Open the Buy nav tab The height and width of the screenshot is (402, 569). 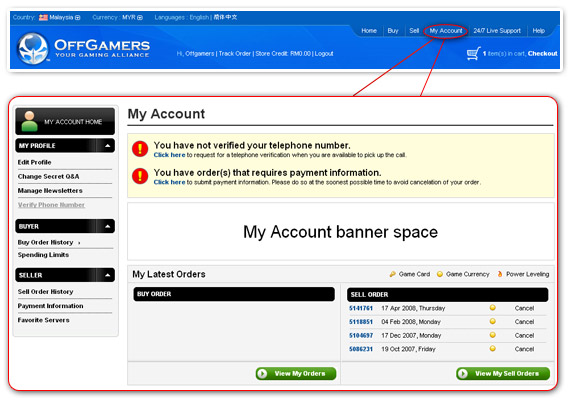(393, 31)
